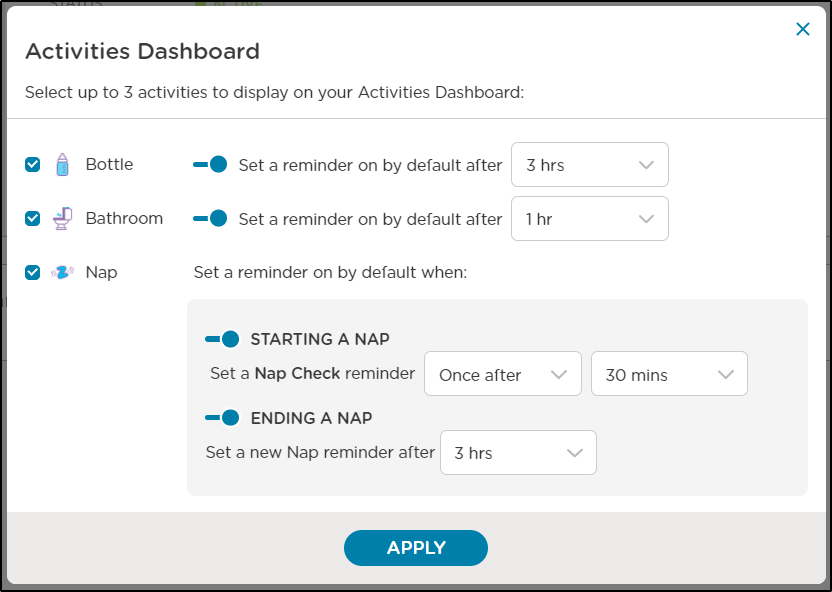
Task: Uncheck the Bottle activity checkbox
Action: point(32,164)
